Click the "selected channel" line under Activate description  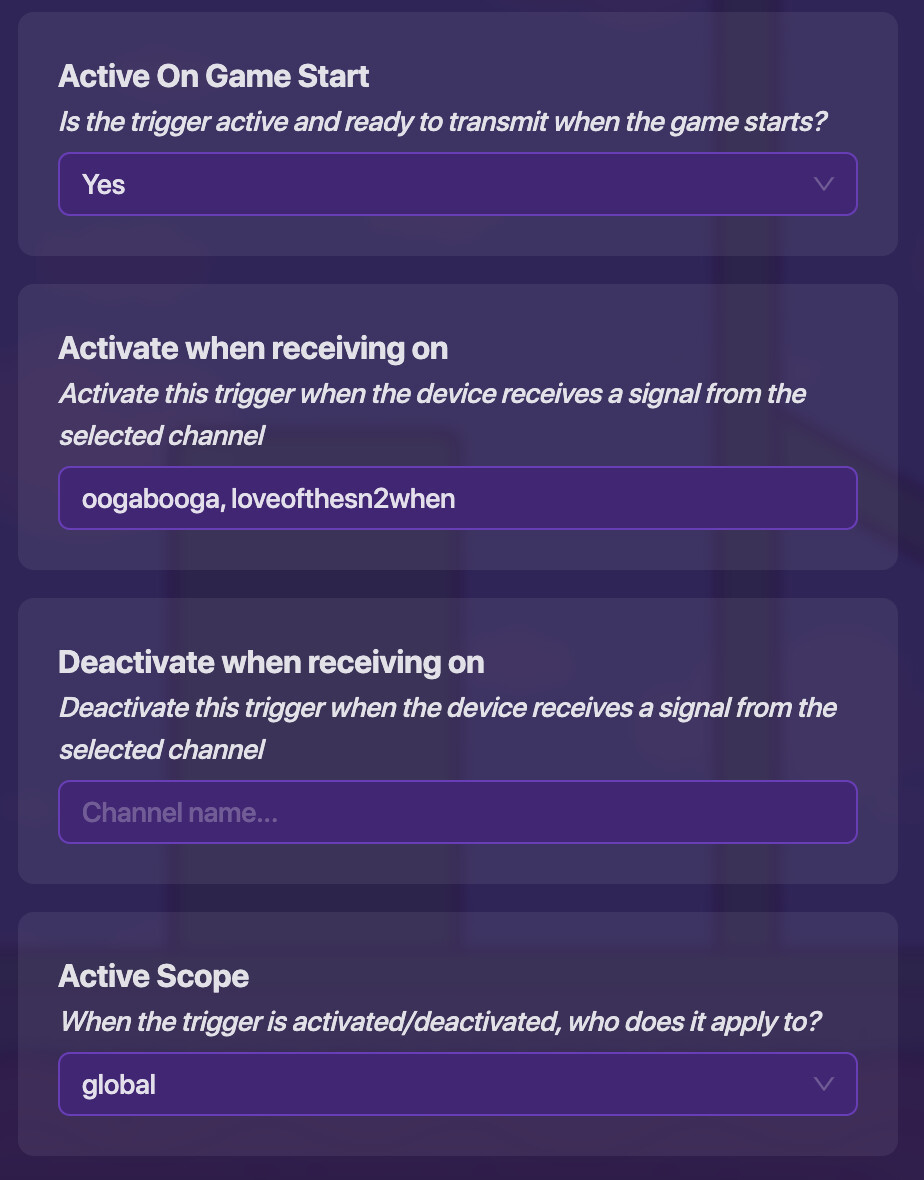(x=161, y=436)
